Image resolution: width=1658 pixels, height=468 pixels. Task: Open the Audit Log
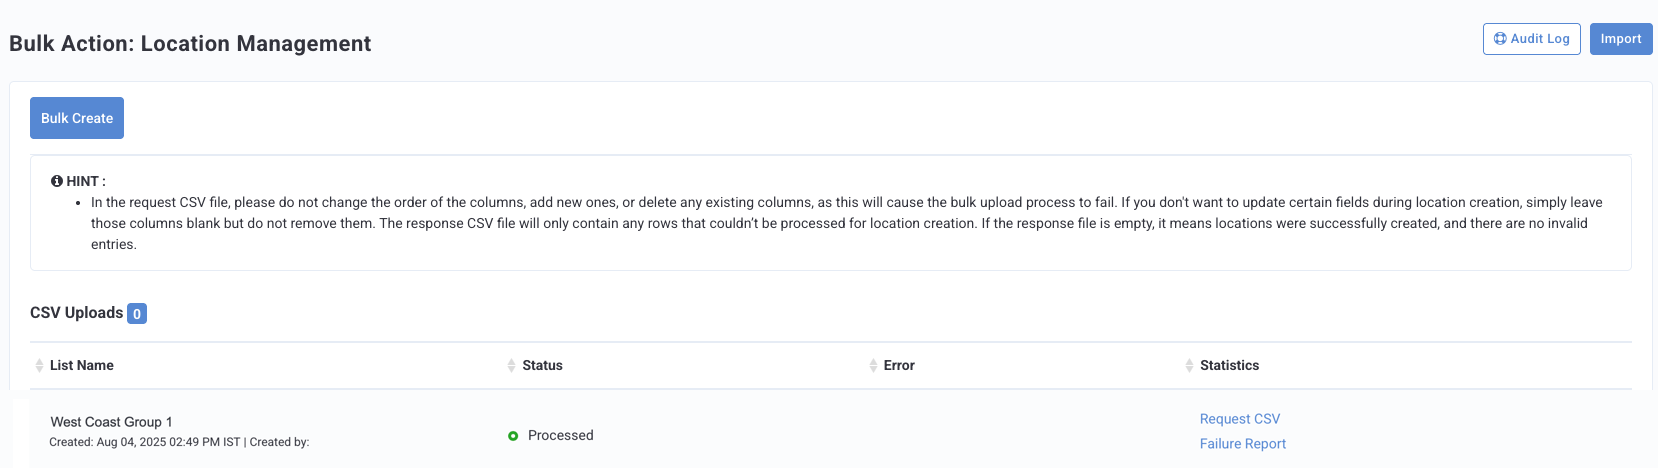1532,39
